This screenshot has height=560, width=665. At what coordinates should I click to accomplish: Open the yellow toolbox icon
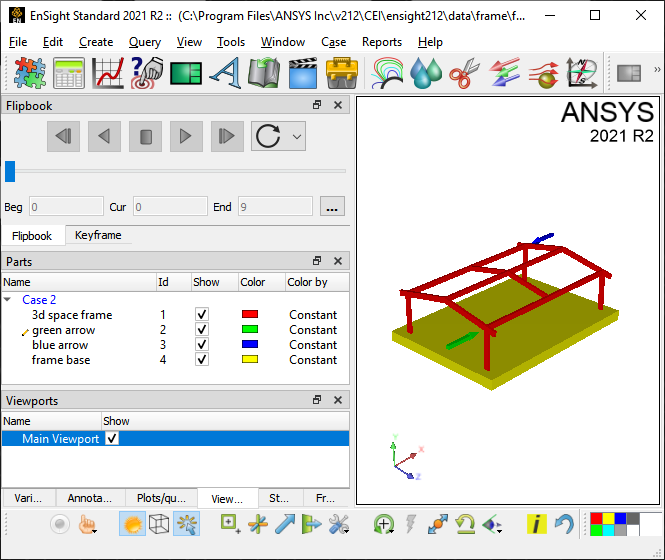tap(342, 73)
